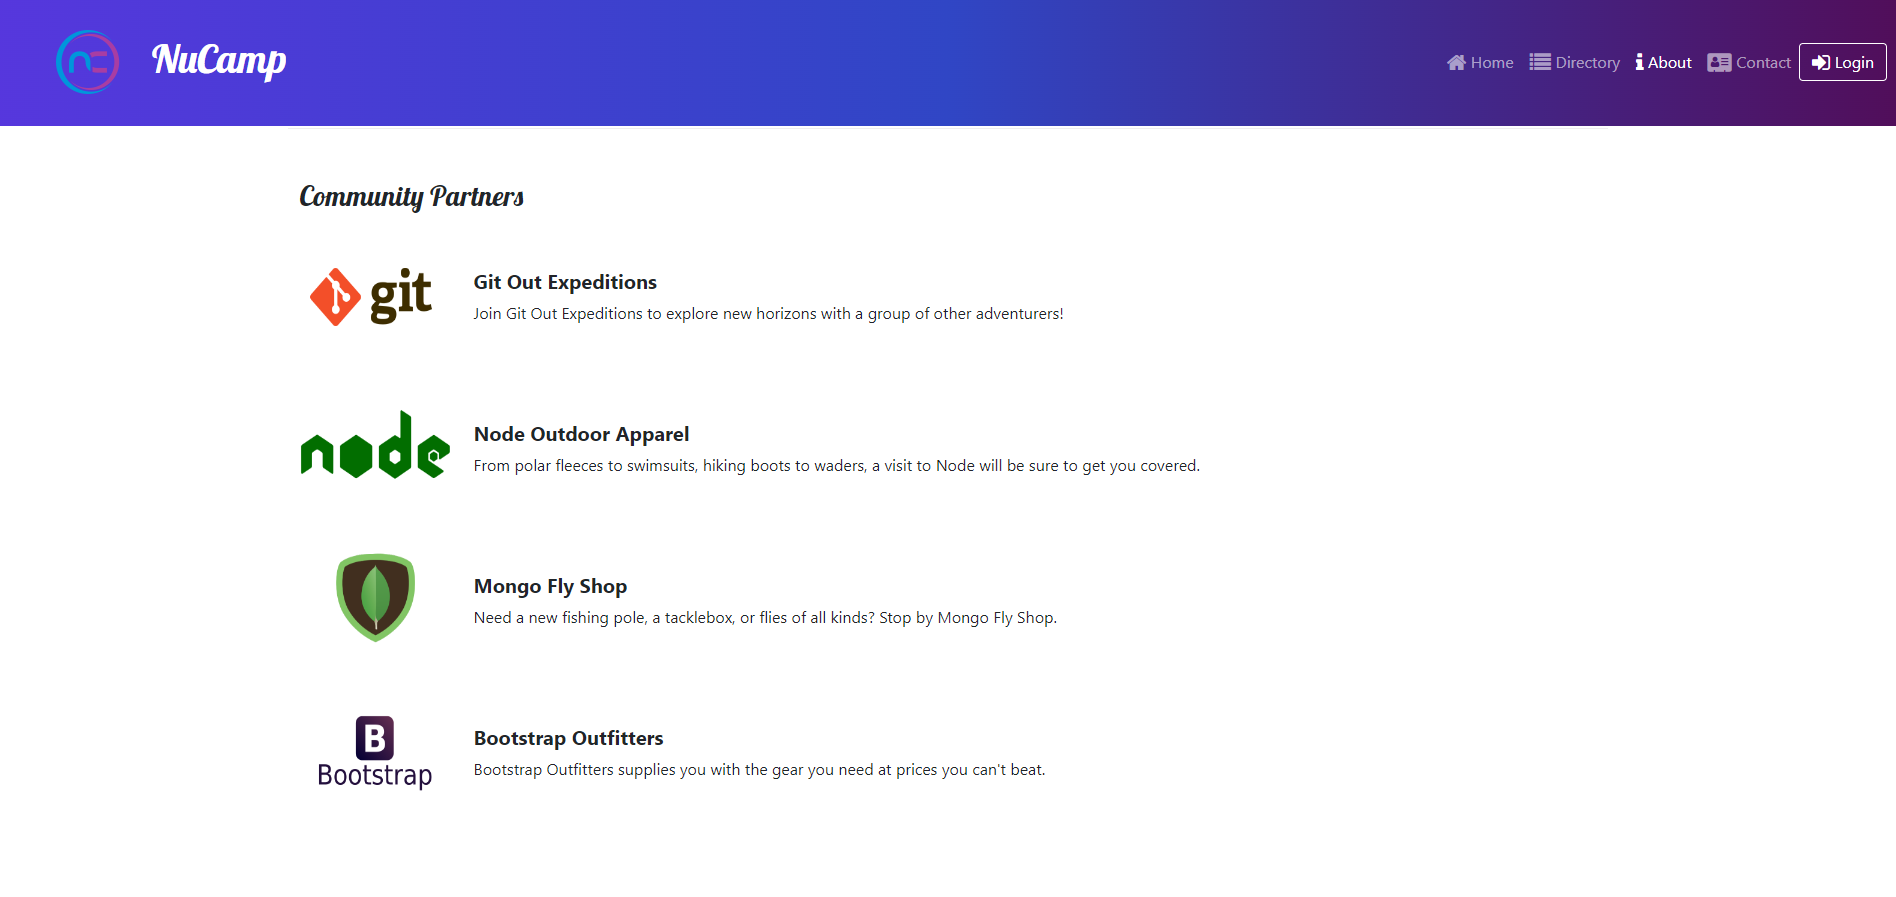The image size is (1896, 897).
Task: Click the address card icon beside Contact
Action: pyautogui.click(x=1719, y=62)
